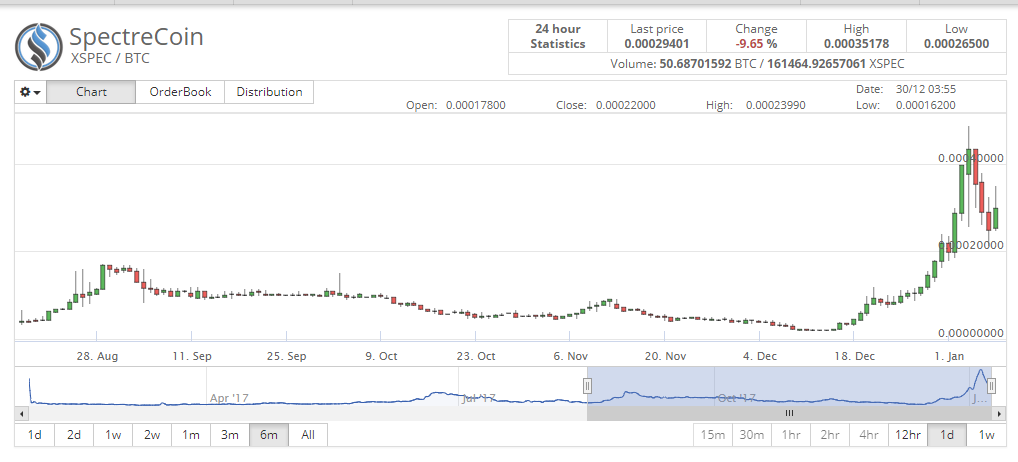Click the 9. Oct axis label
Viewport: 1018px width, 462px height.
pos(381,356)
